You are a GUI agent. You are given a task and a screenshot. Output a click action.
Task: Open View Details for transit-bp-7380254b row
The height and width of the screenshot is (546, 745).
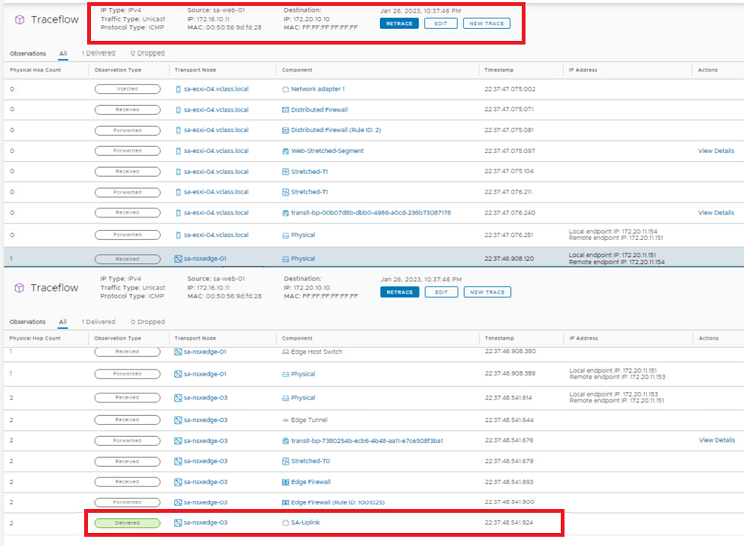point(716,440)
